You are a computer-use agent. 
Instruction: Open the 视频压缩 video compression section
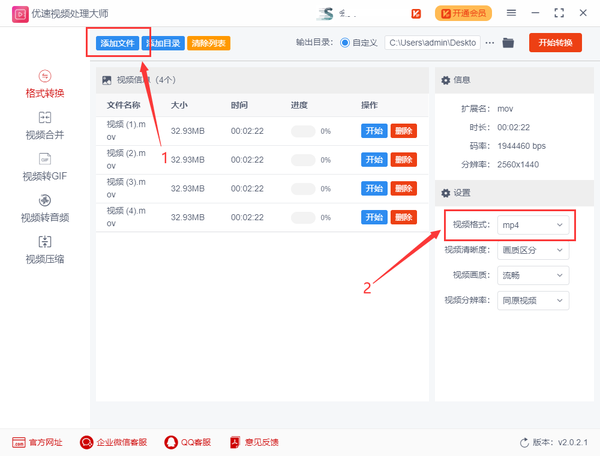click(x=45, y=250)
